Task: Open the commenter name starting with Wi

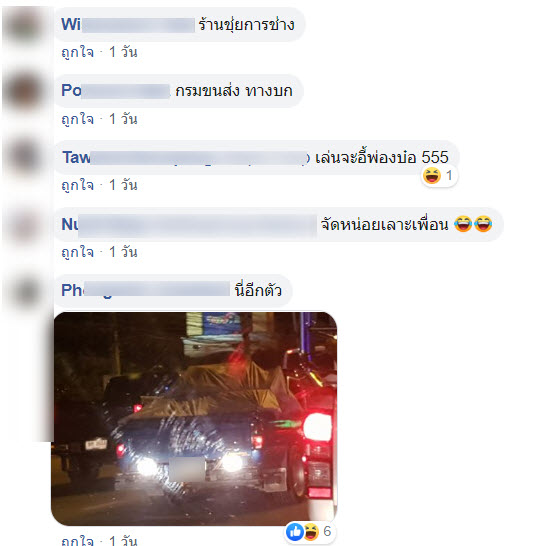Action: (128, 25)
